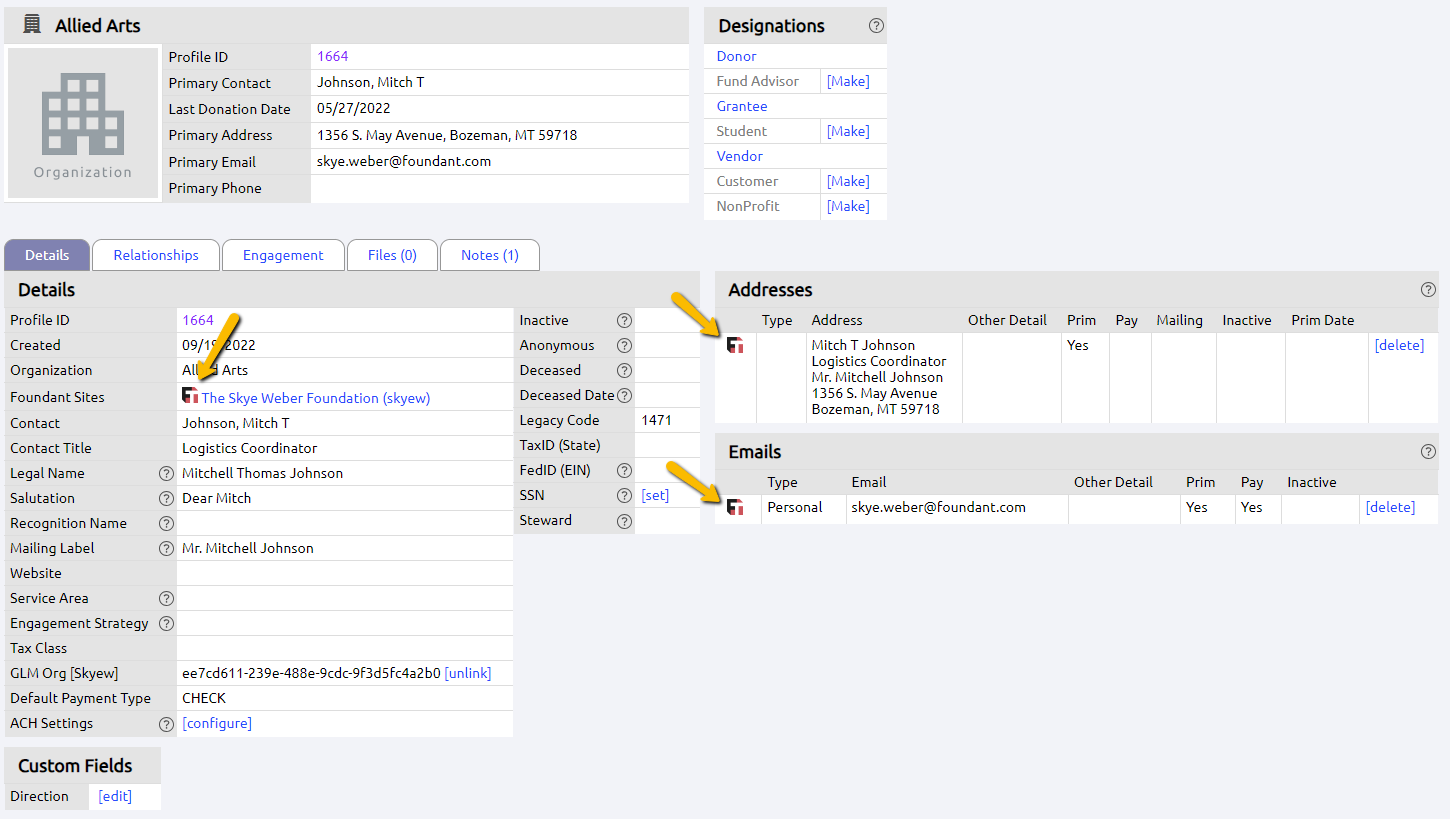Open the Steward field help icon
The height and width of the screenshot is (819, 1450).
pos(624,520)
